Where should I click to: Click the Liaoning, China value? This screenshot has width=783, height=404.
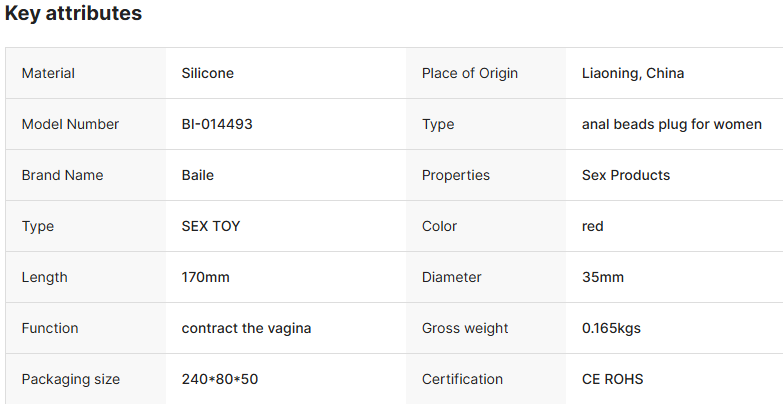point(633,73)
